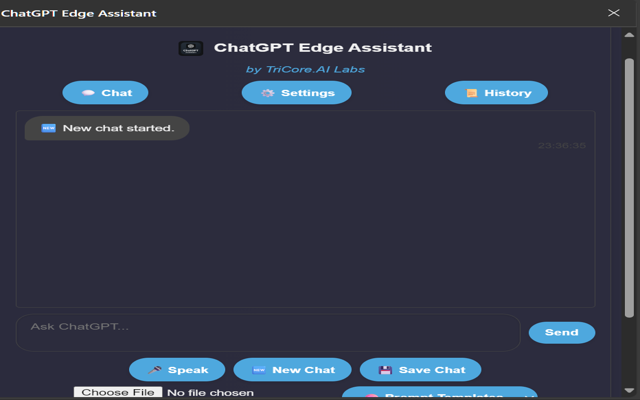
Task: Click the ChatGPT Edge Assistant logo icon
Action: coord(191,48)
